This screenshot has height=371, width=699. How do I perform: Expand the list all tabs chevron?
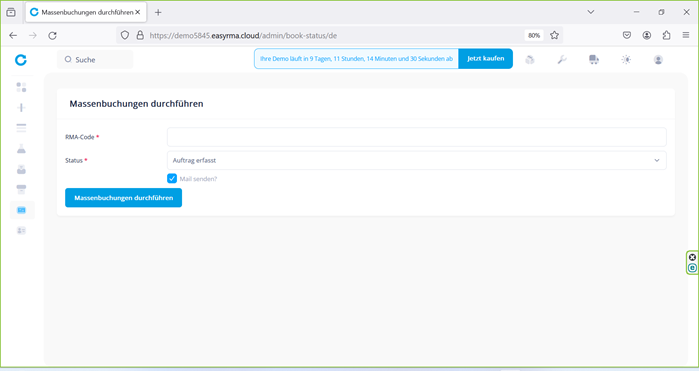pos(591,12)
